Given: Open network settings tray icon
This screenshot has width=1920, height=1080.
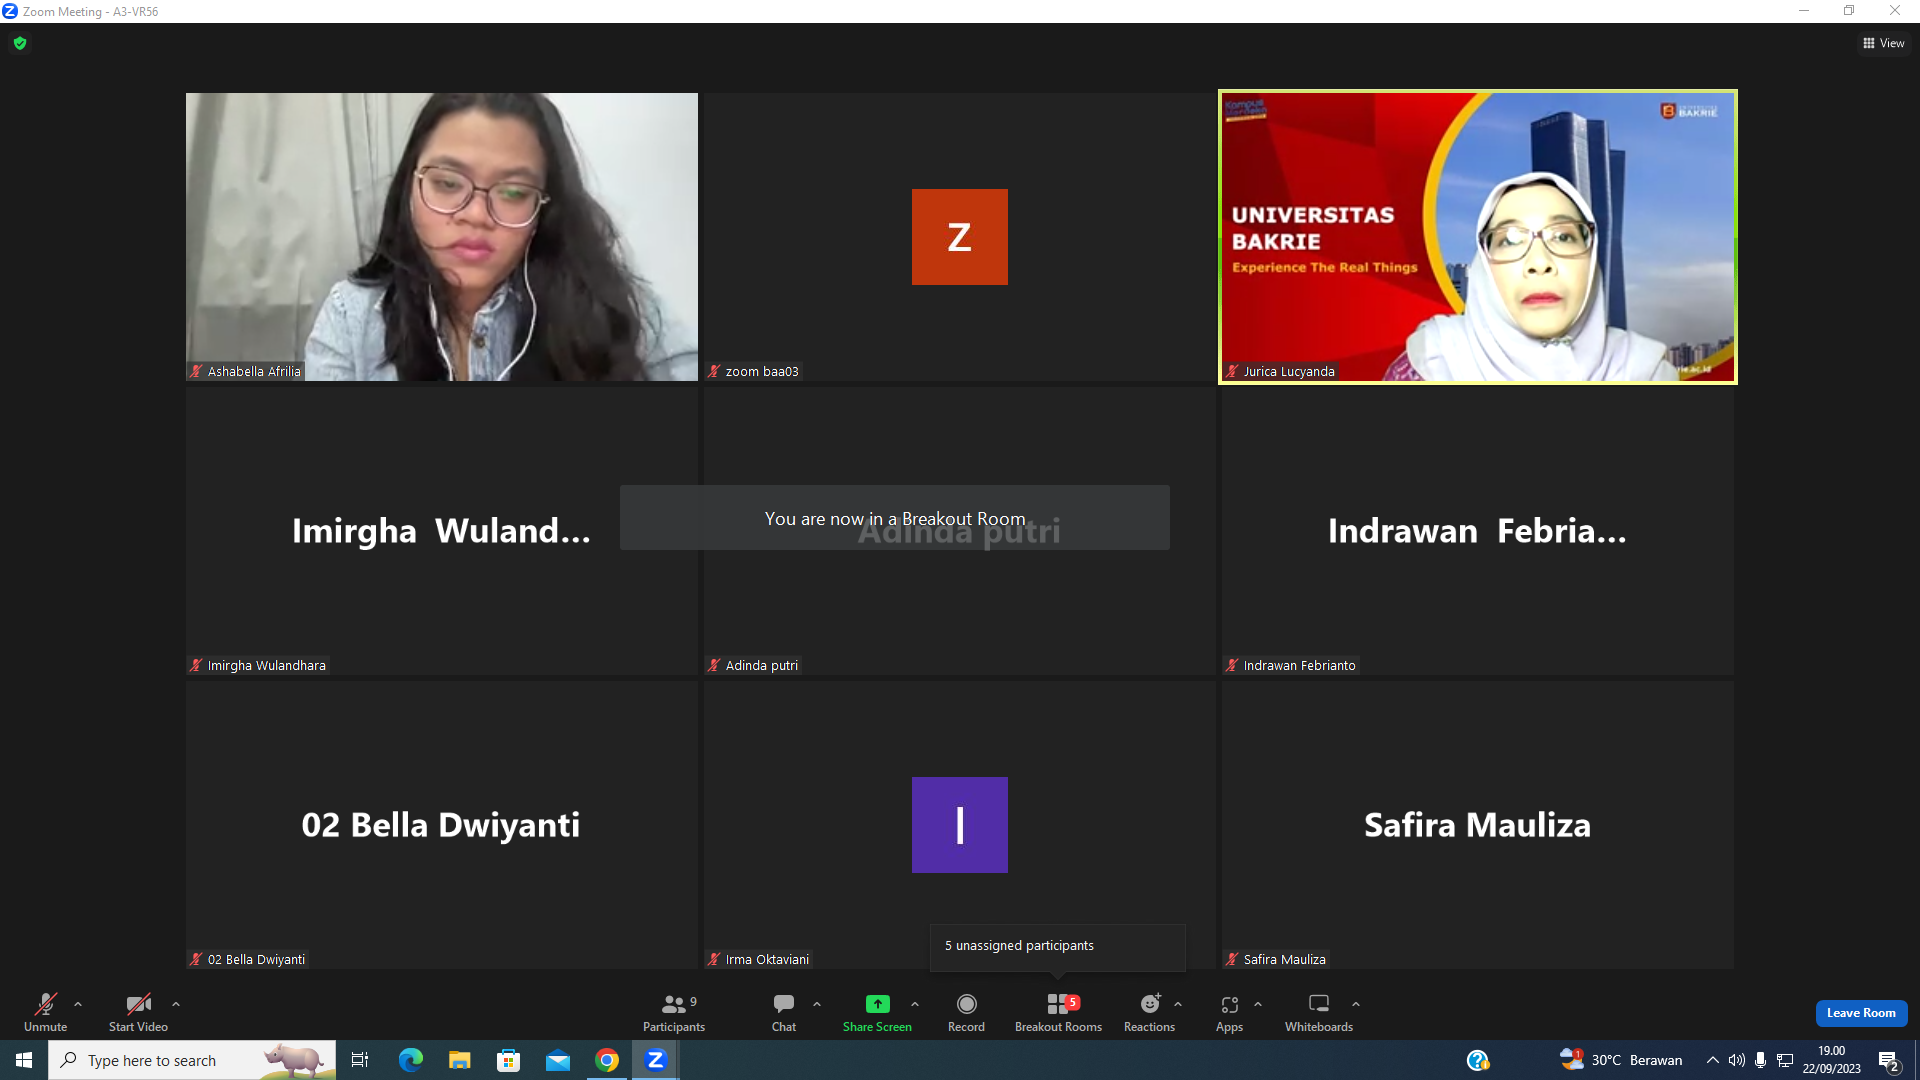Looking at the screenshot, I should pos(1785,1060).
